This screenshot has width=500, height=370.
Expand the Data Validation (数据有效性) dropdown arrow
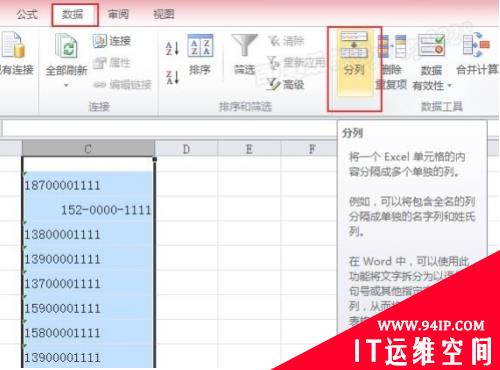click(449, 86)
